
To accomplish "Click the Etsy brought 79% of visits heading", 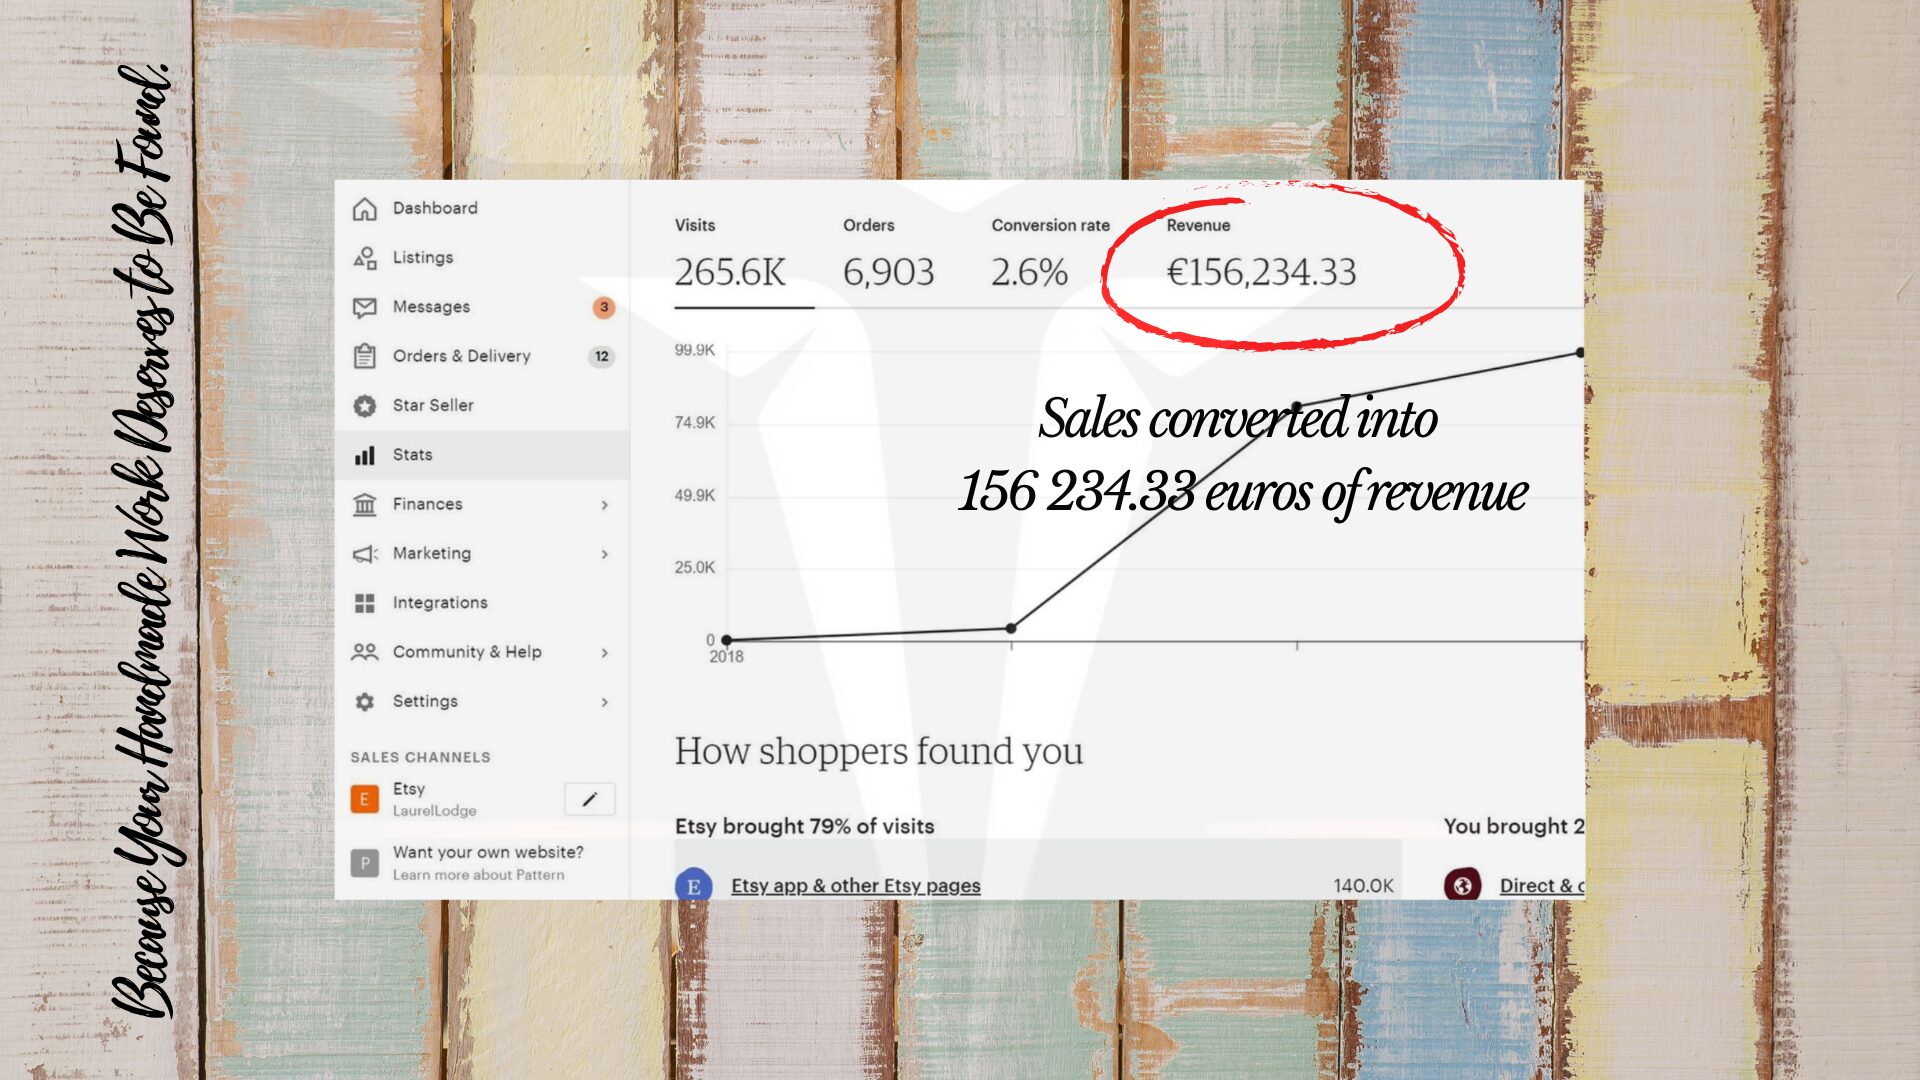I will pyautogui.click(x=804, y=827).
